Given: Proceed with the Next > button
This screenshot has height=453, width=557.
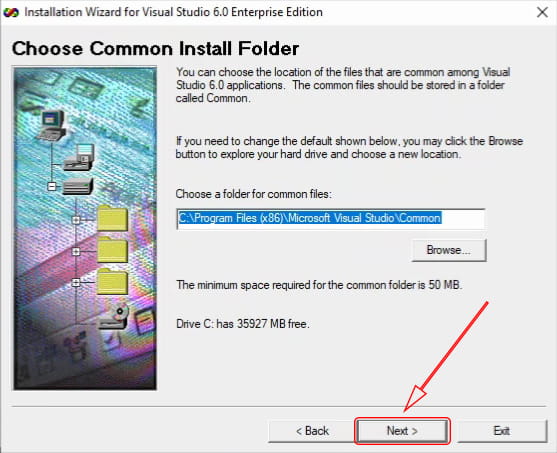Looking at the screenshot, I should pyautogui.click(x=402, y=431).
